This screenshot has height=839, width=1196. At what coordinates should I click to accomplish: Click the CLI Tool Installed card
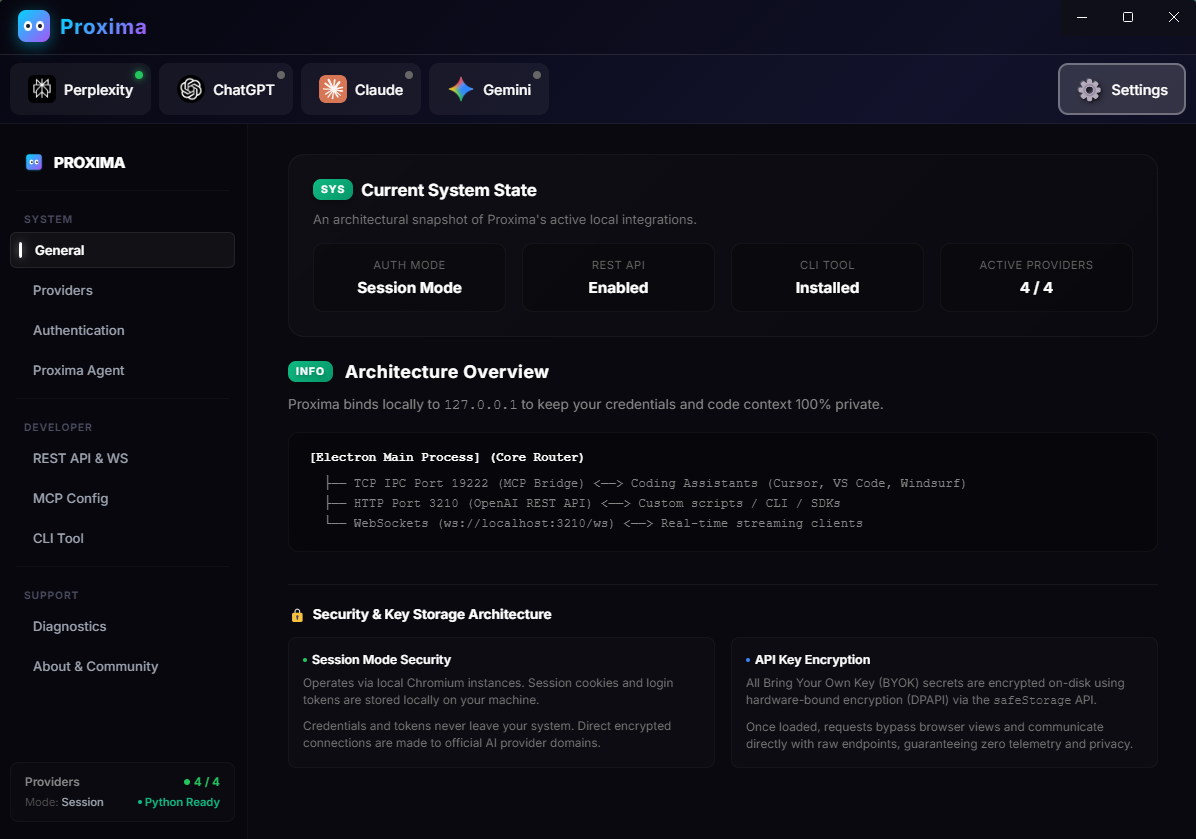tap(828, 277)
